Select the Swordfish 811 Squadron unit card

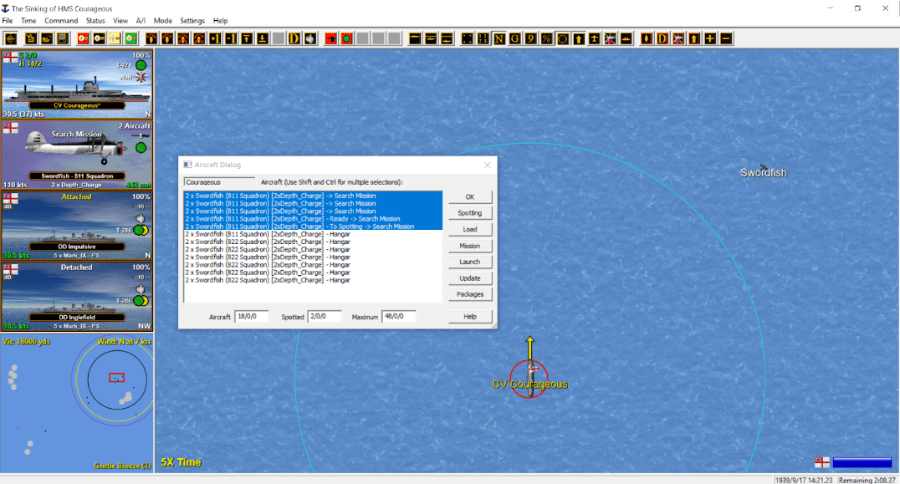tap(77, 155)
